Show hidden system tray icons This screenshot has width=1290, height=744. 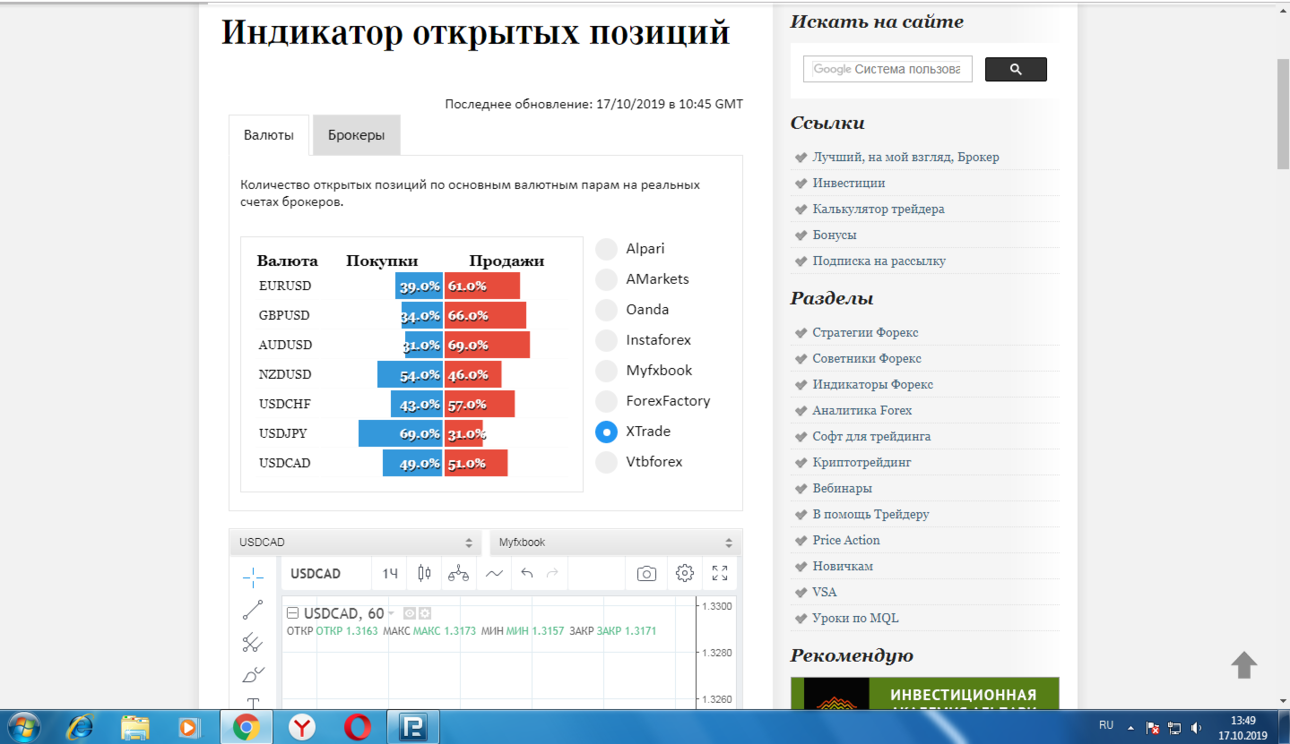pyautogui.click(x=1131, y=728)
